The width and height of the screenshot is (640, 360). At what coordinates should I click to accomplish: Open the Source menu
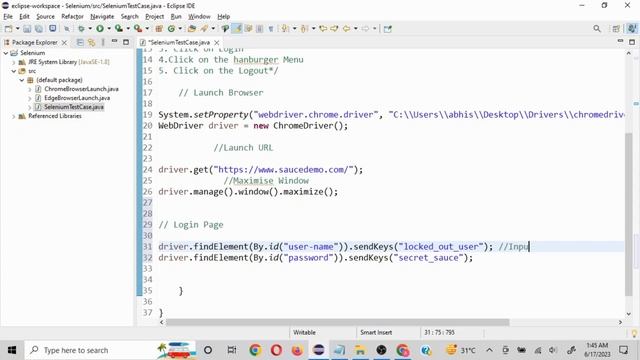(45, 16)
